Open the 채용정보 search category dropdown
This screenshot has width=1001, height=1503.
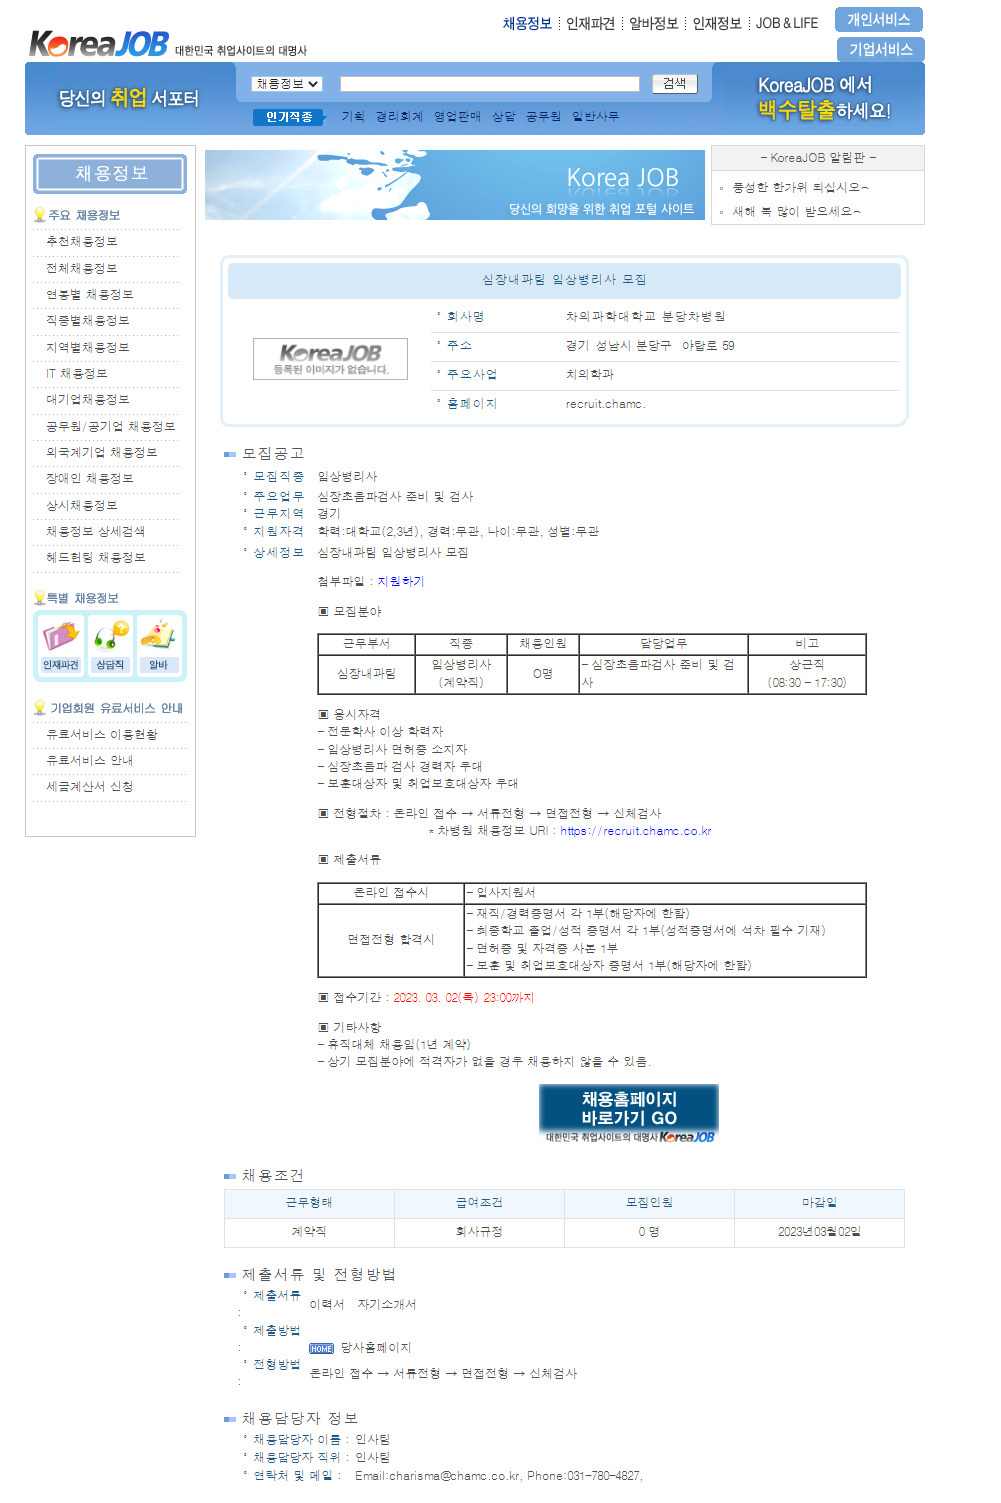(x=287, y=84)
